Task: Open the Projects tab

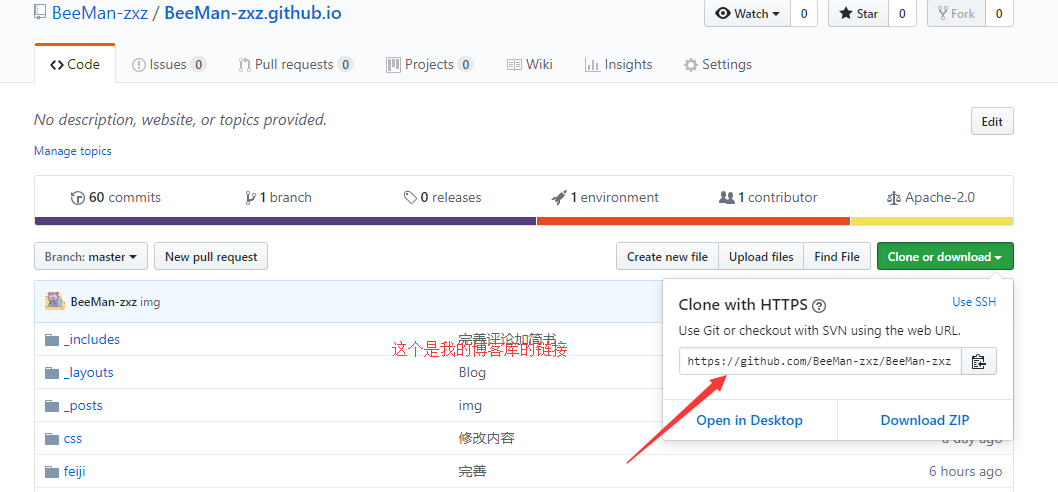Action: [429, 64]
